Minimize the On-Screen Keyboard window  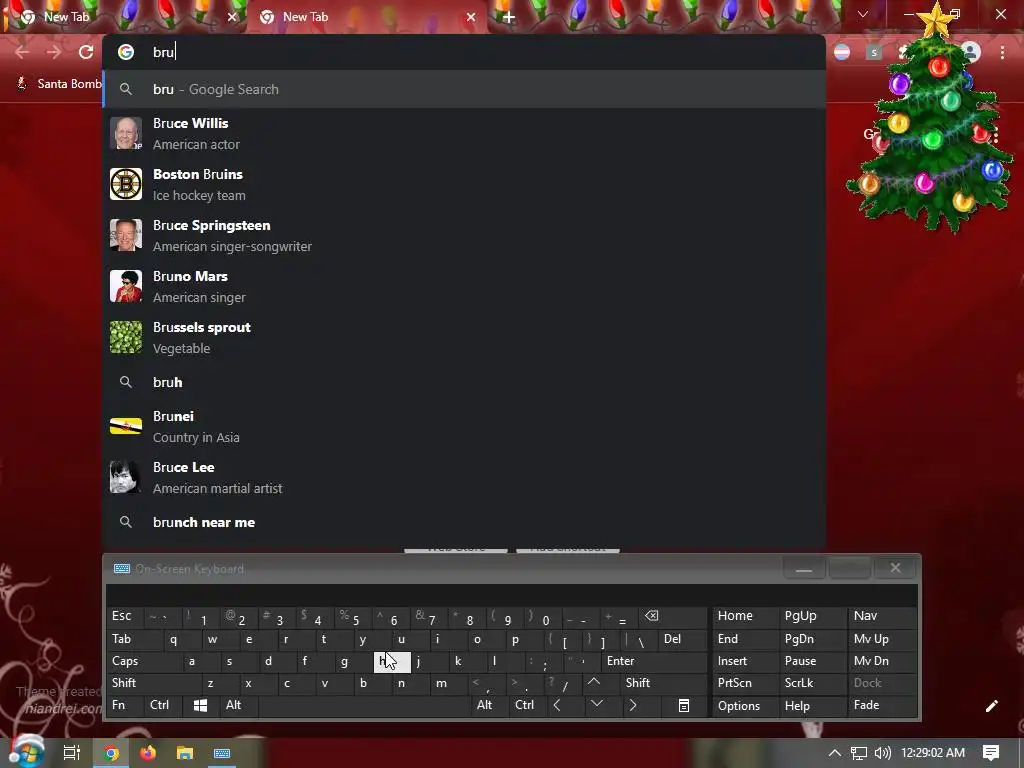(x=804, y=569)
